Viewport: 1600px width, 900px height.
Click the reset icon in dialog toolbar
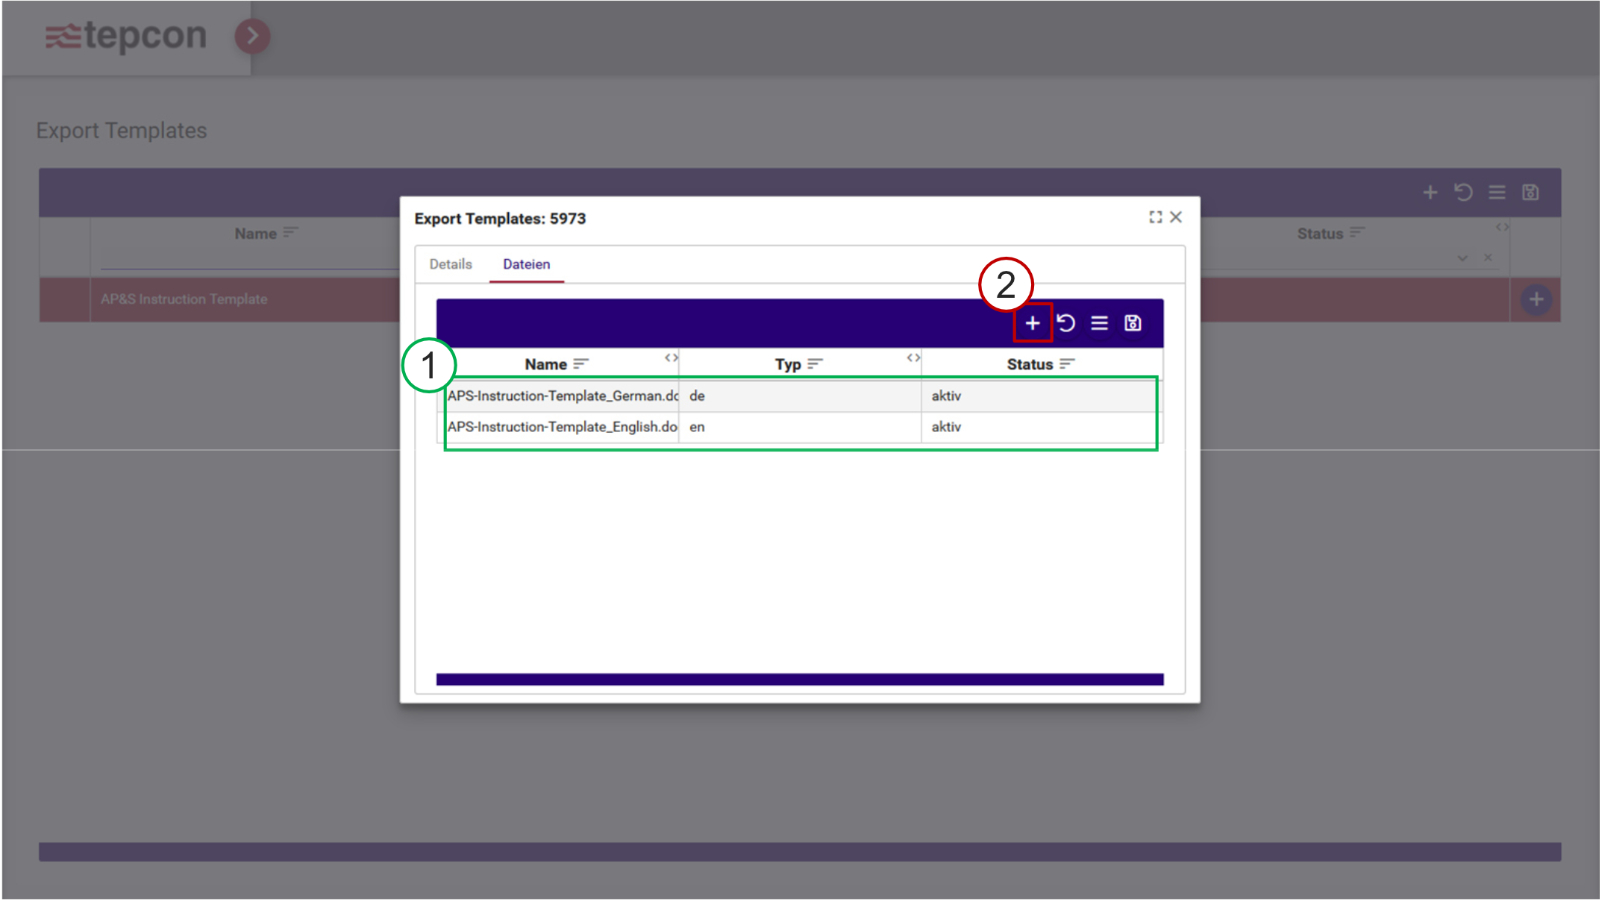[x=1066, y=323]
